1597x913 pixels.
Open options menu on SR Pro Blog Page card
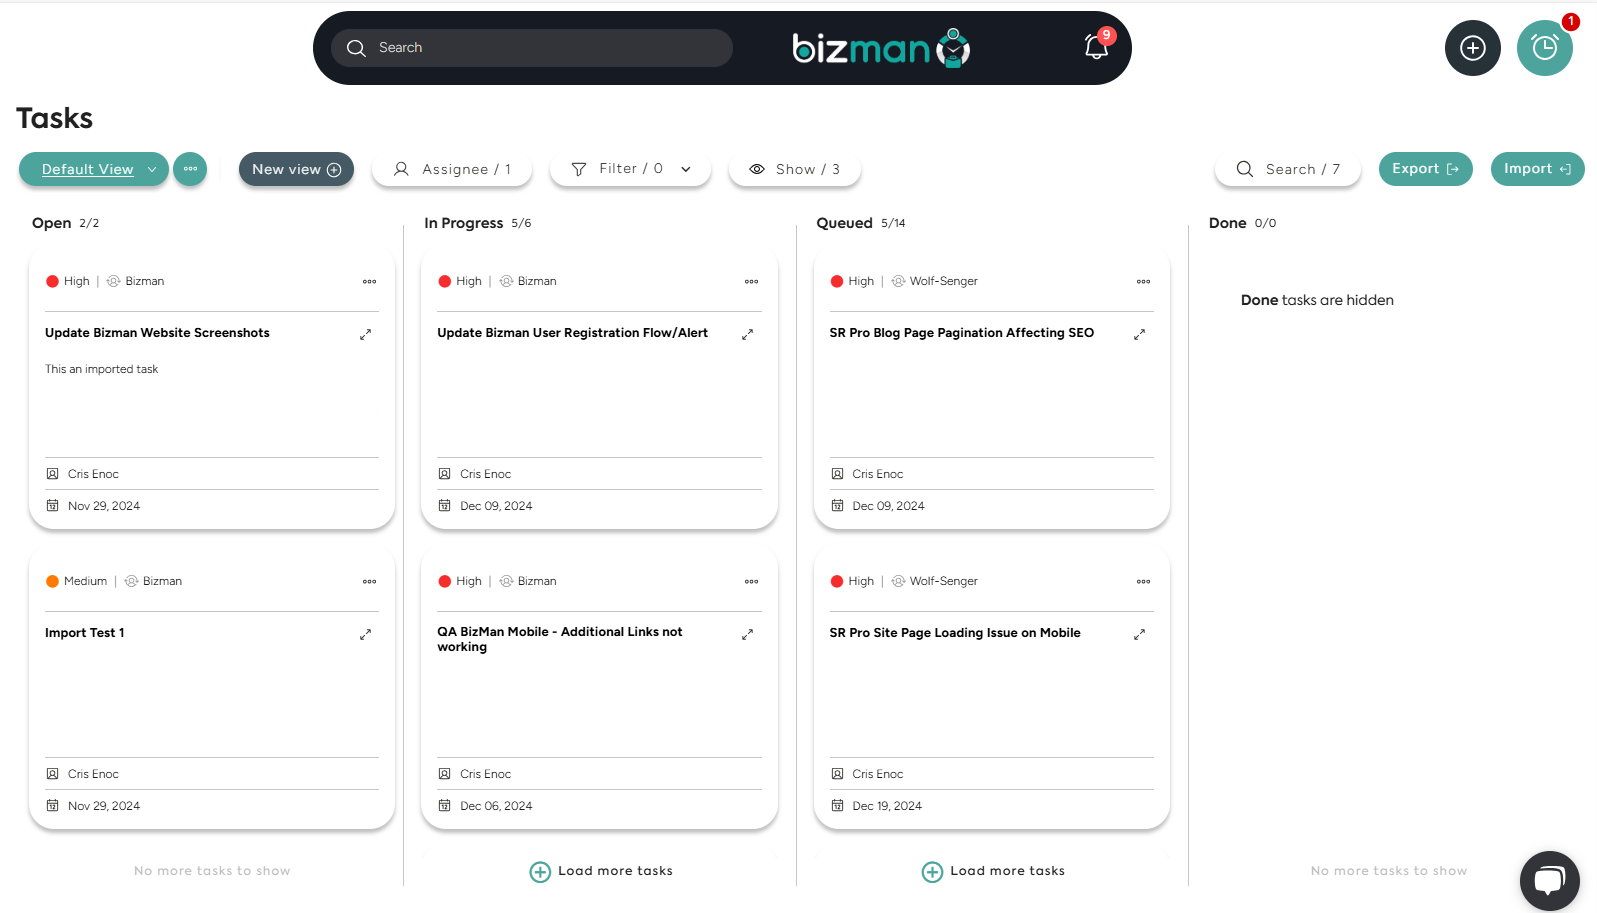(x=1143, y=282)
